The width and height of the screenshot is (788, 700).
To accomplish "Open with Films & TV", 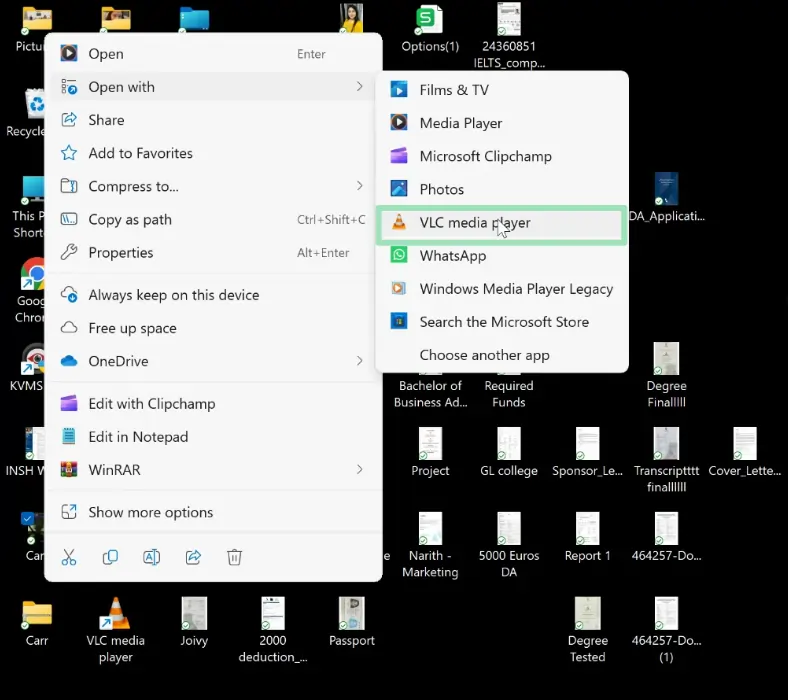I will click(502, 90).
